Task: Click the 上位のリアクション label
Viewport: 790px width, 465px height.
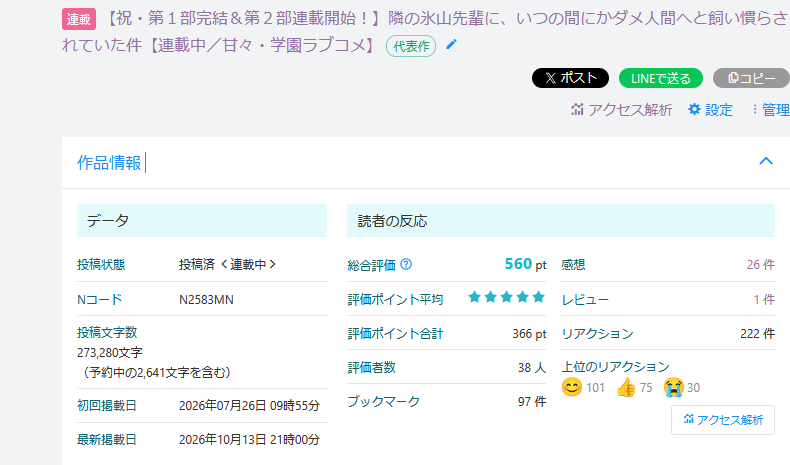Action: 615,367
